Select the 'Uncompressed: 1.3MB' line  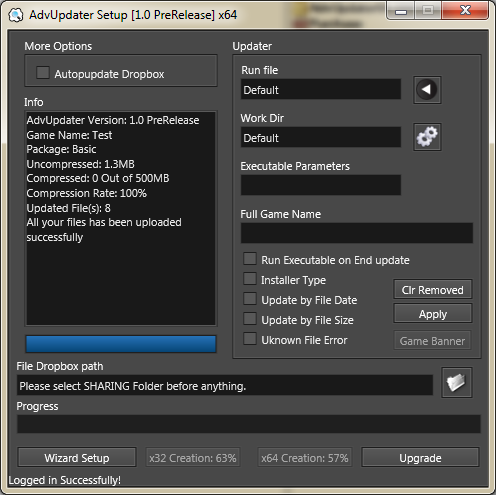[x=81, y=164]
